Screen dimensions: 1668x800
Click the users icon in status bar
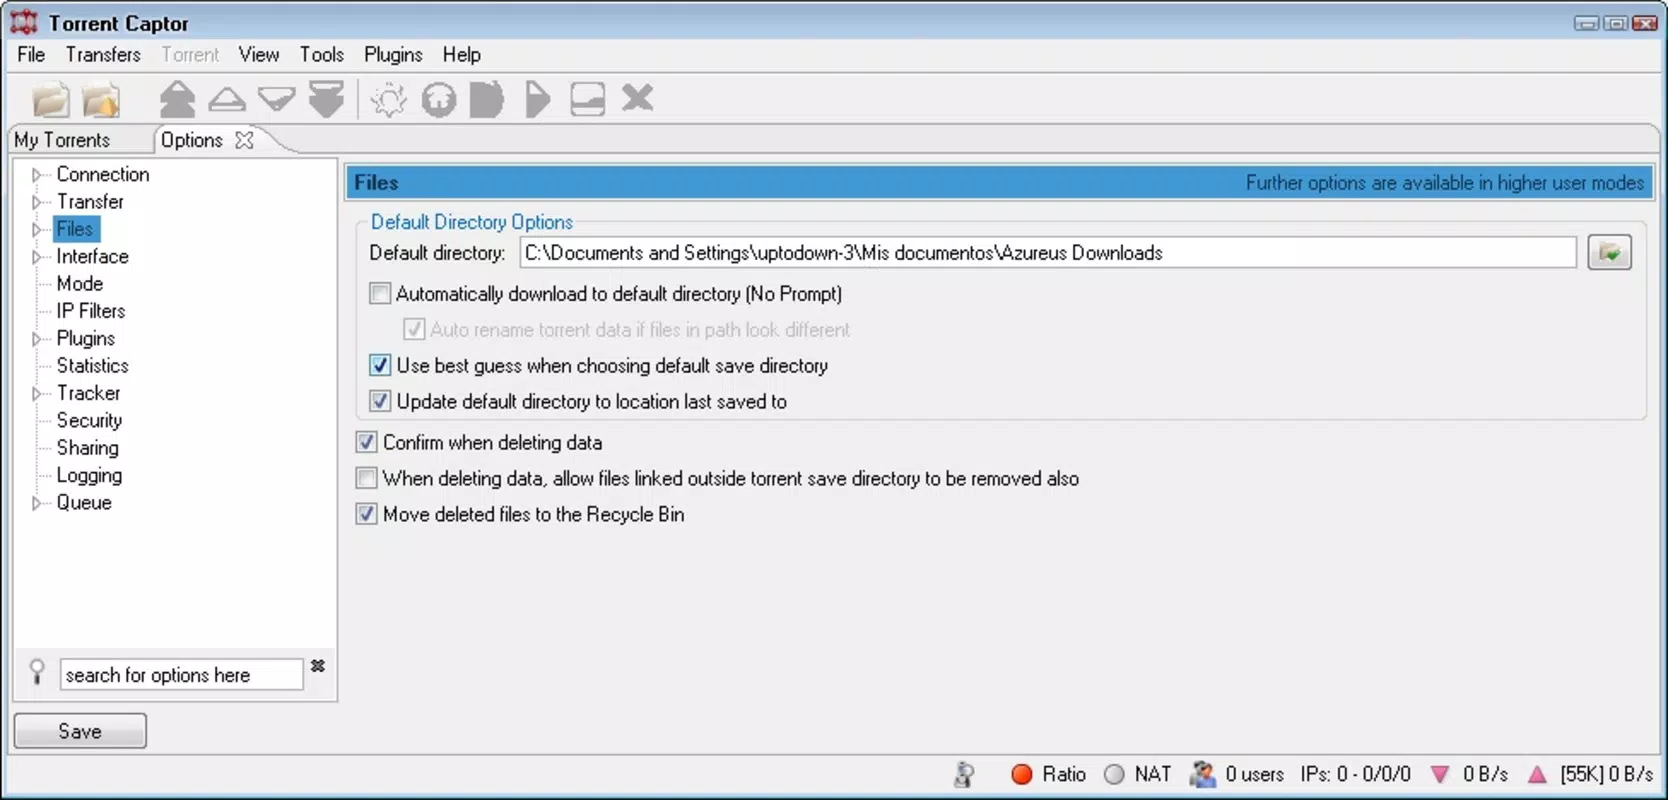click(x=1202, y=774)
